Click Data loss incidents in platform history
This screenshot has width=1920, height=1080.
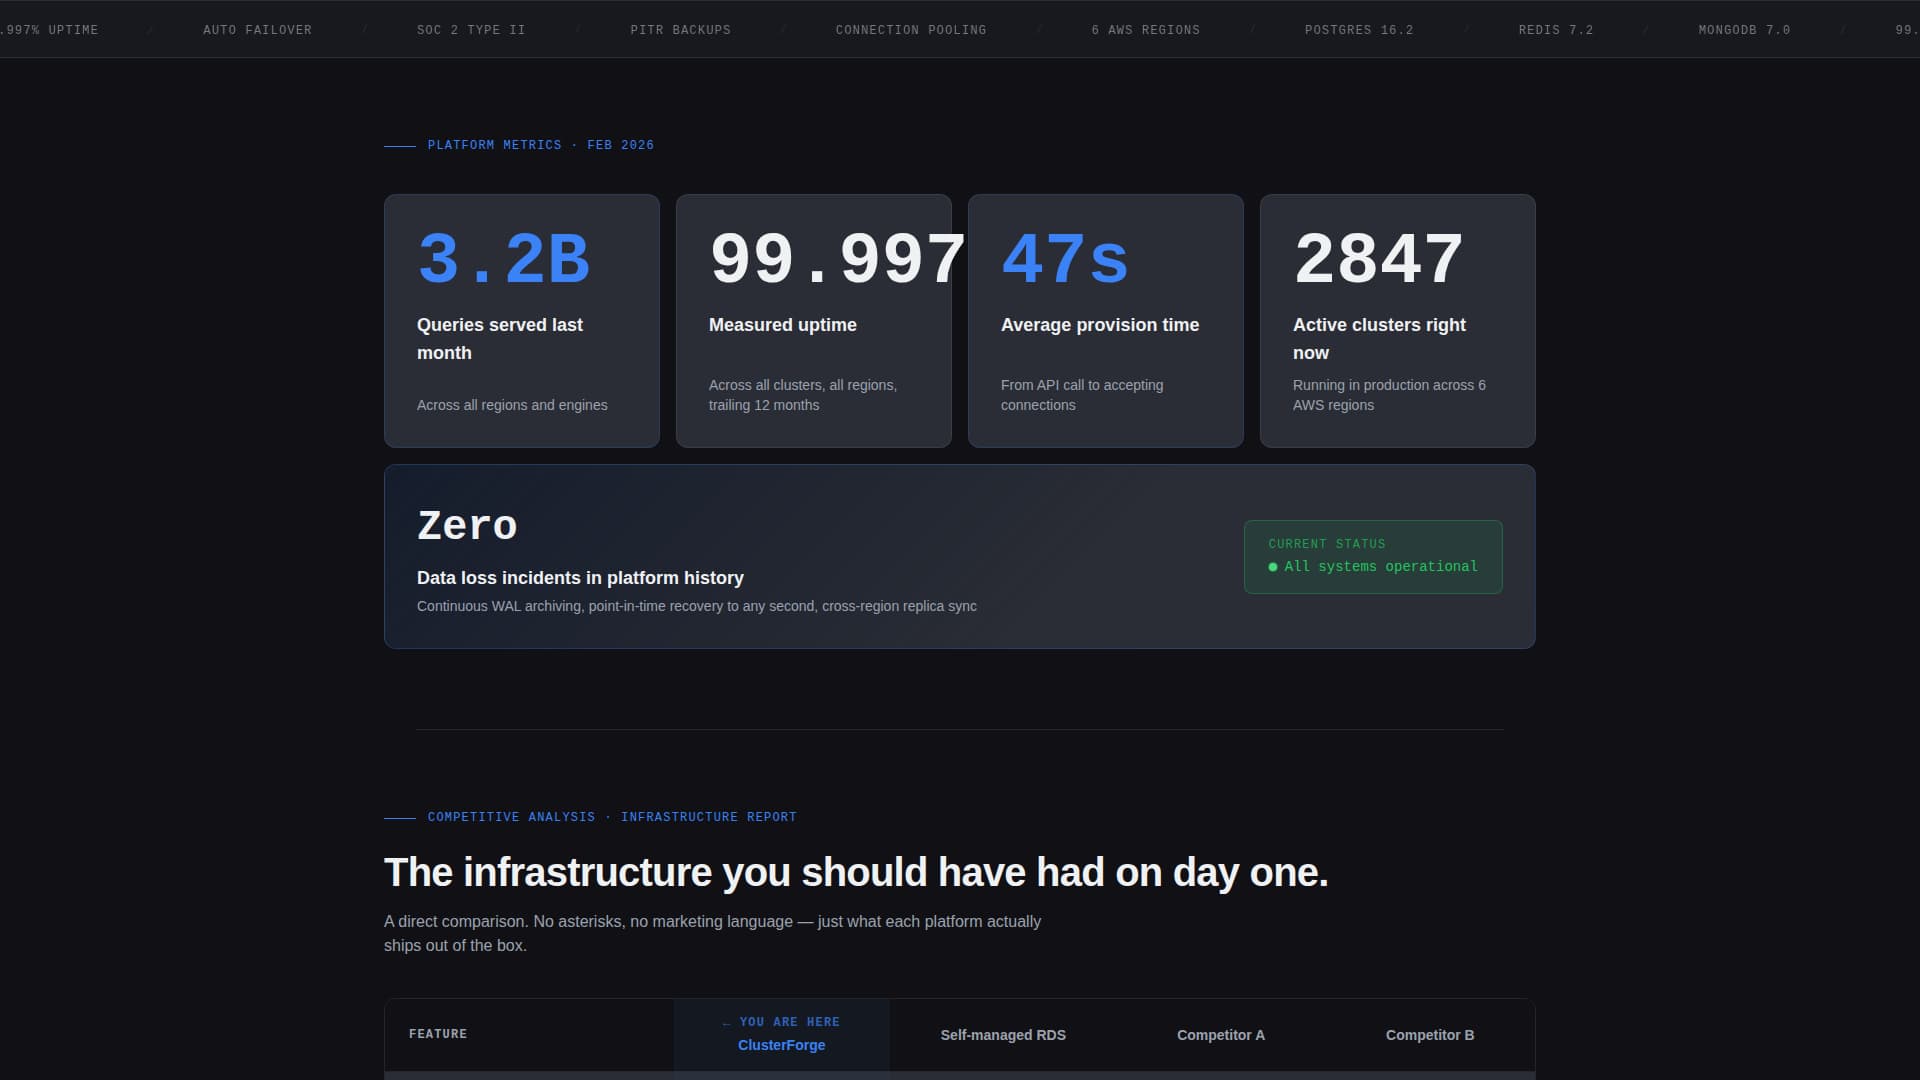point(580,578)
